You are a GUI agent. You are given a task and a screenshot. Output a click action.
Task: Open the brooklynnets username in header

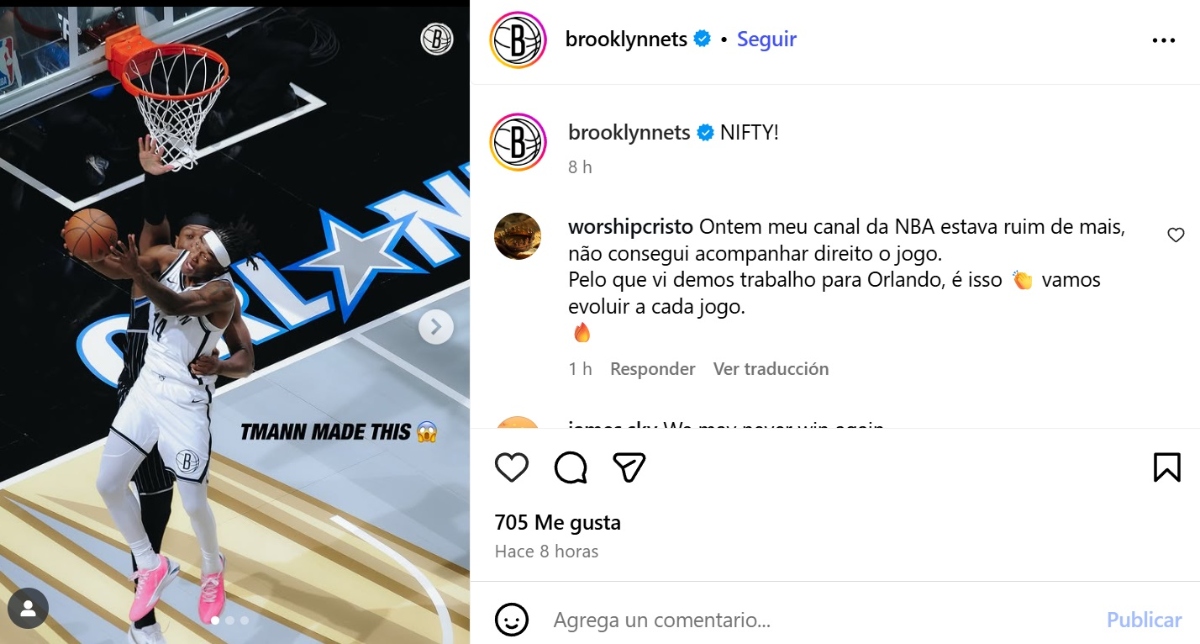click(626, 39)
